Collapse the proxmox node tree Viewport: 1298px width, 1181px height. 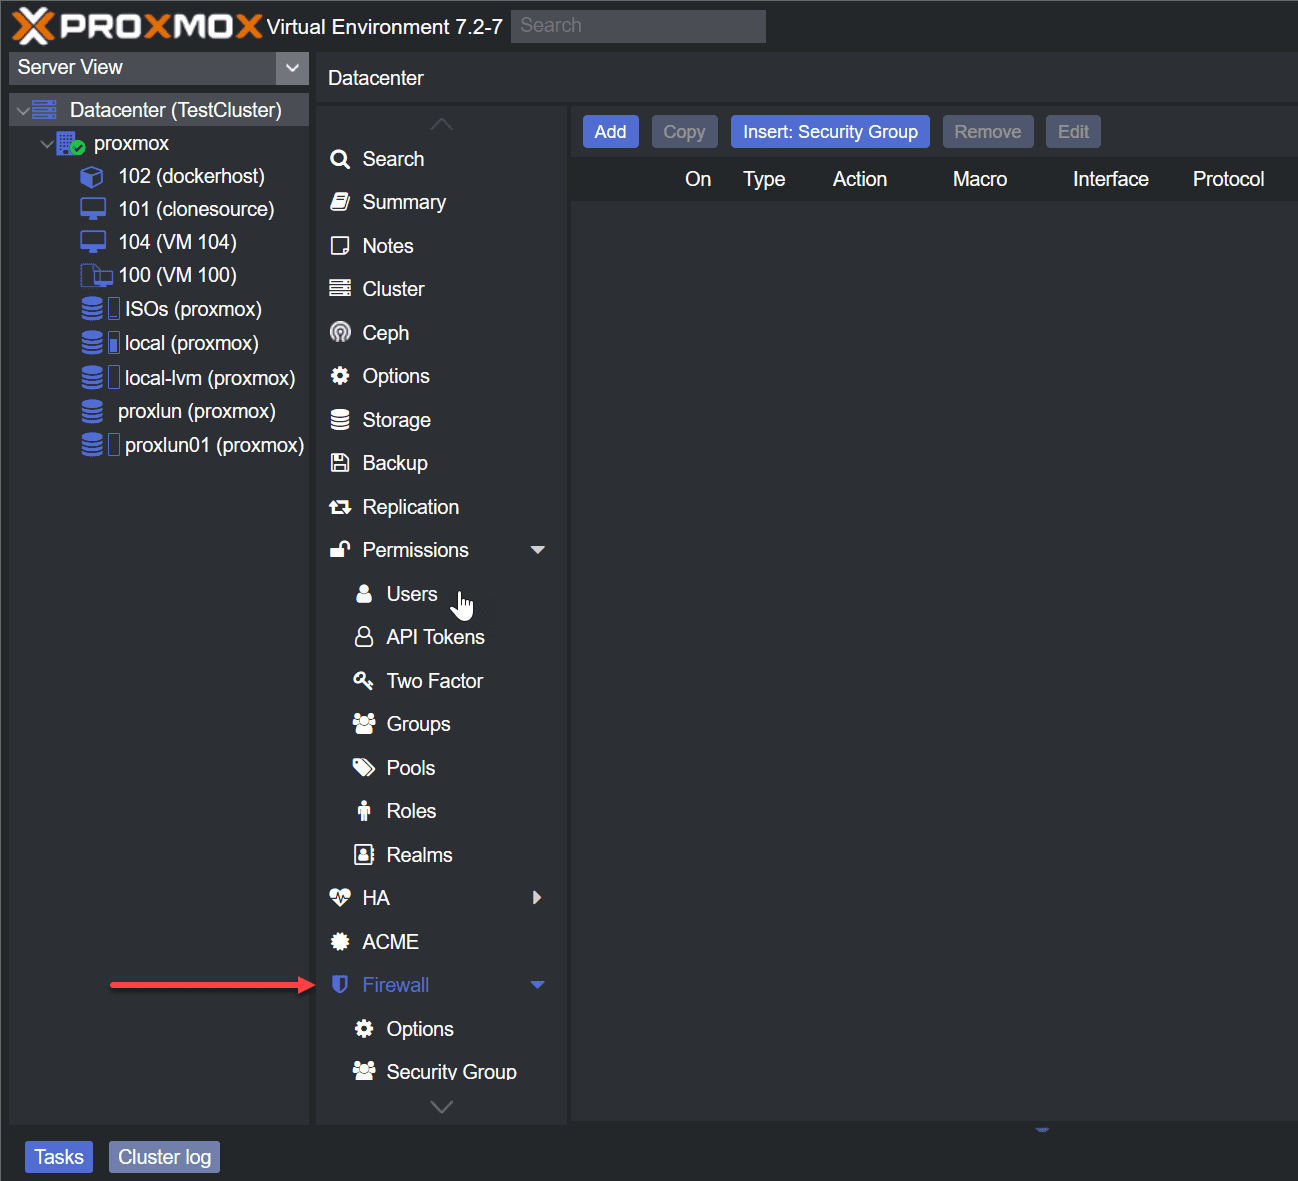(x=47, y=144)
